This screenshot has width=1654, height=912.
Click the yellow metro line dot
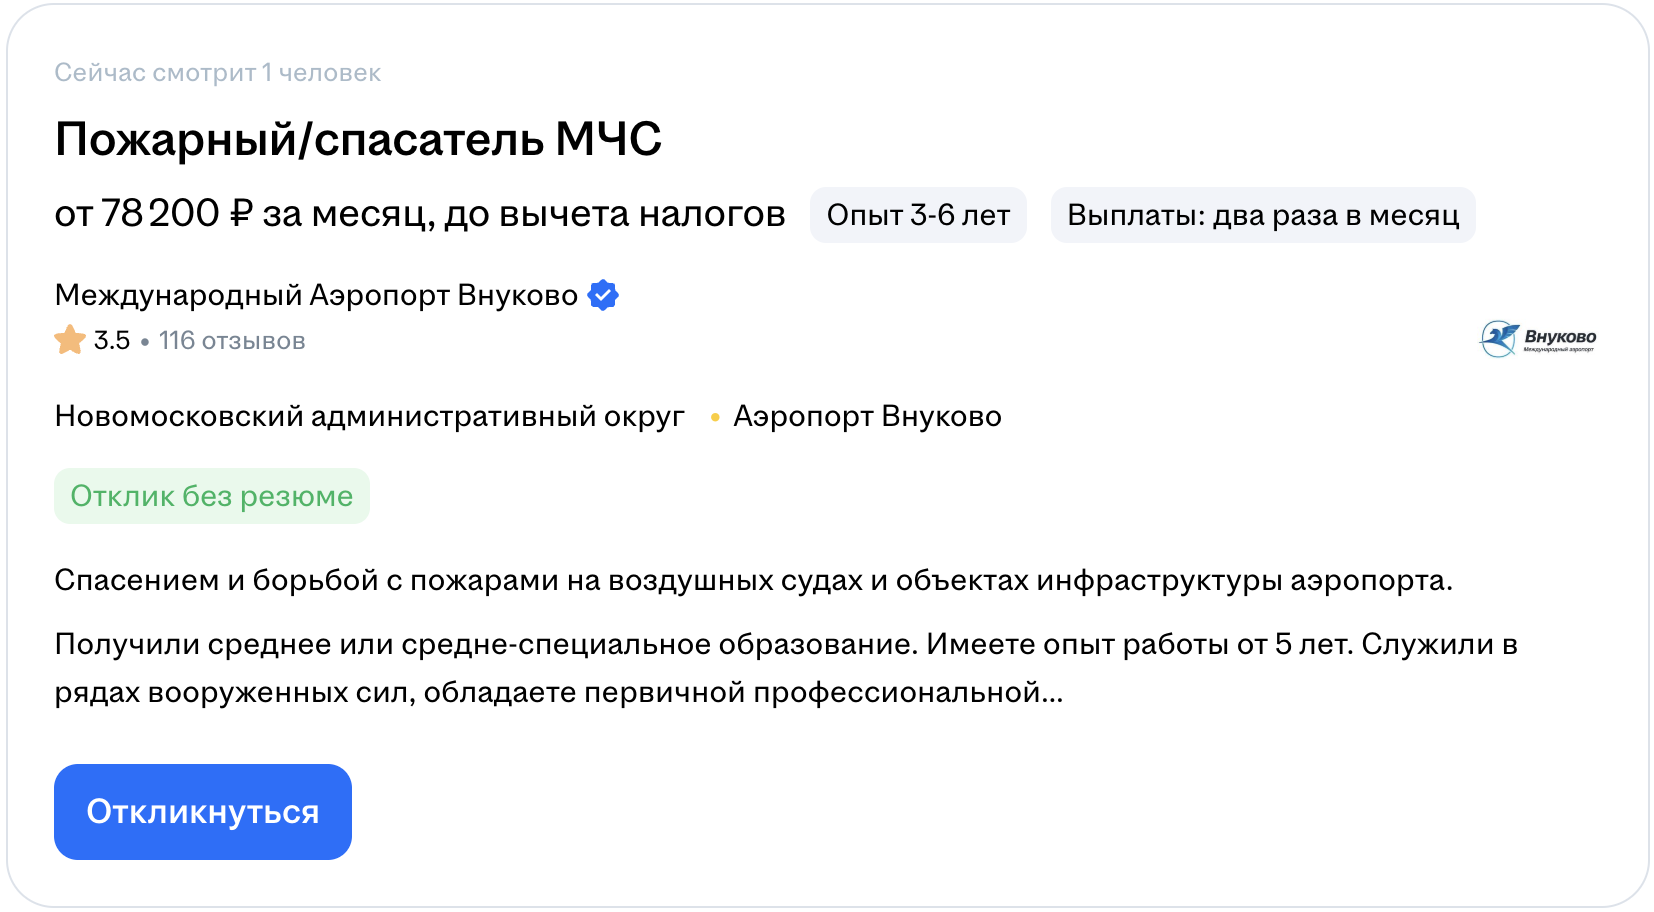(x=715, y=417)
